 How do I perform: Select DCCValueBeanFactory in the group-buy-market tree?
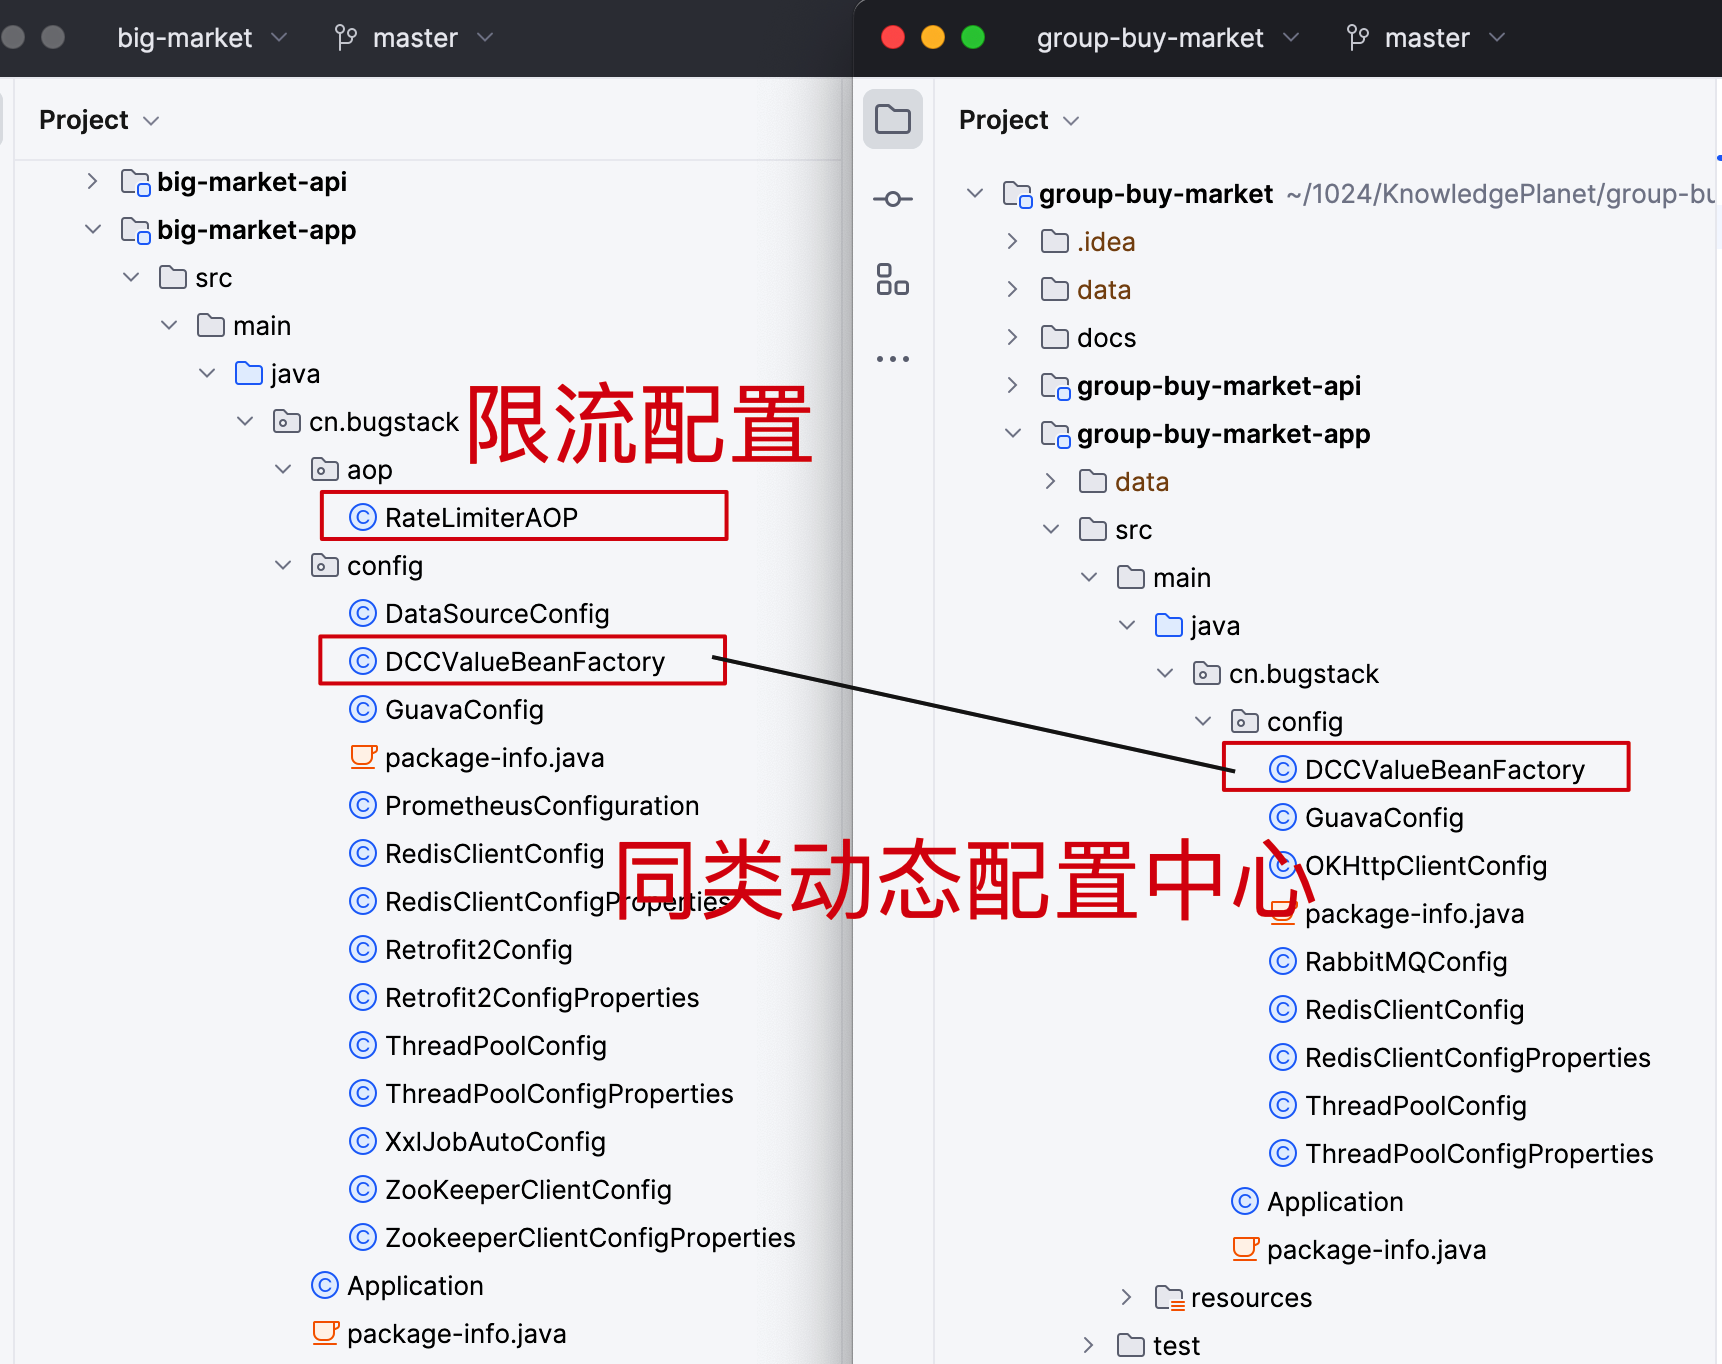[1444, 769]
